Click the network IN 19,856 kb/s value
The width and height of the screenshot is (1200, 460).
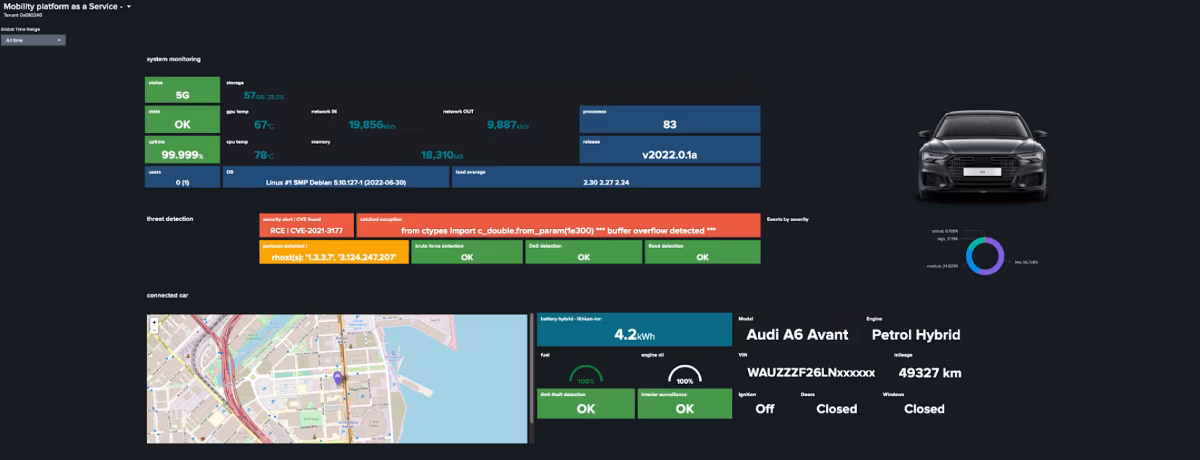click(373, 125)
